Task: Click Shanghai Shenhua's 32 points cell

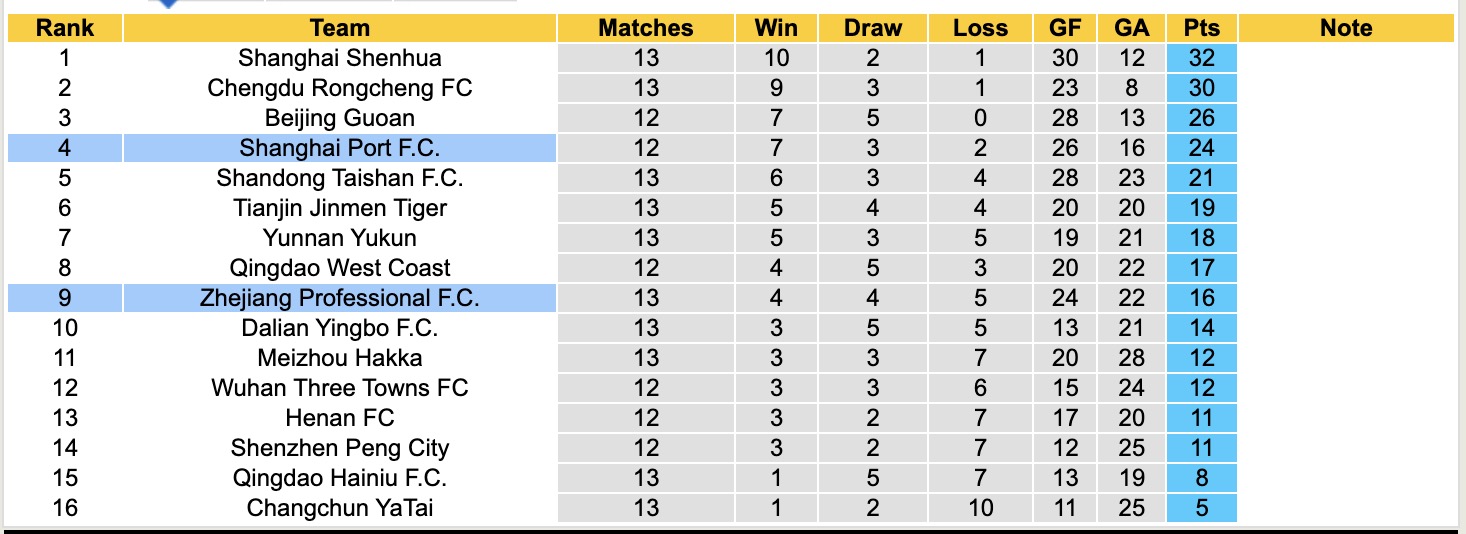Action: (x=1201, y=58)
